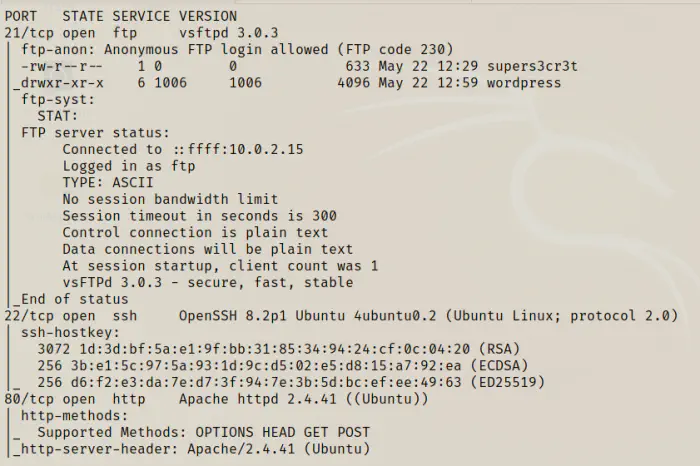Click the 80/tcp port entry
This screenshot has width=700, height=466.
[x=25, y=399]
